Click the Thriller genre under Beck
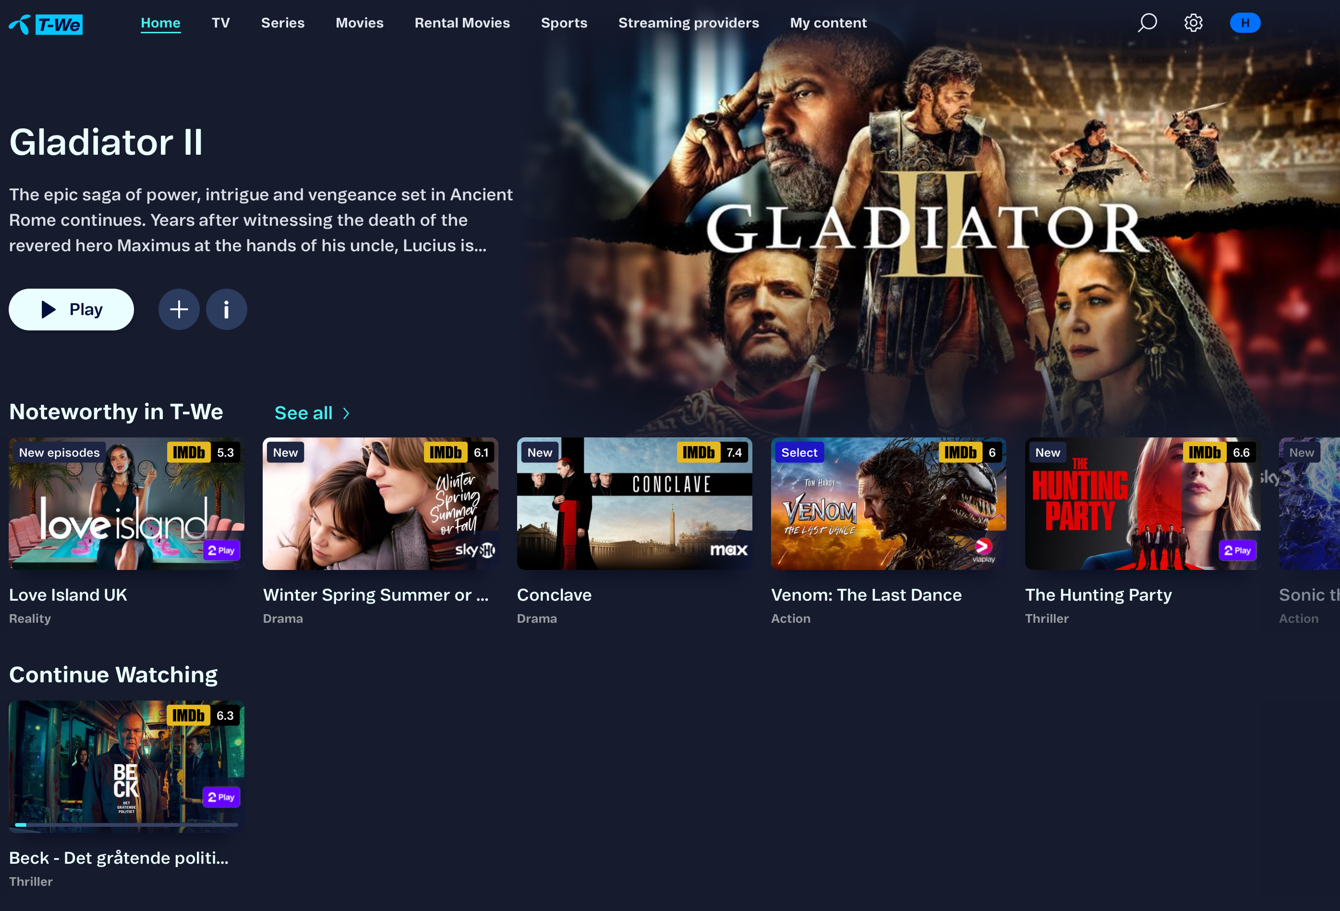 (31, 882)
